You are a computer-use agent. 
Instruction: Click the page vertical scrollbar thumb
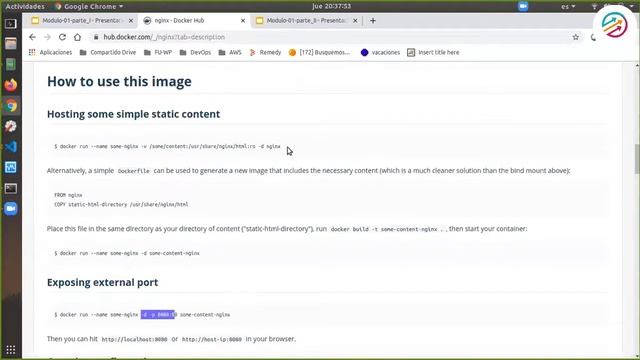637,159
